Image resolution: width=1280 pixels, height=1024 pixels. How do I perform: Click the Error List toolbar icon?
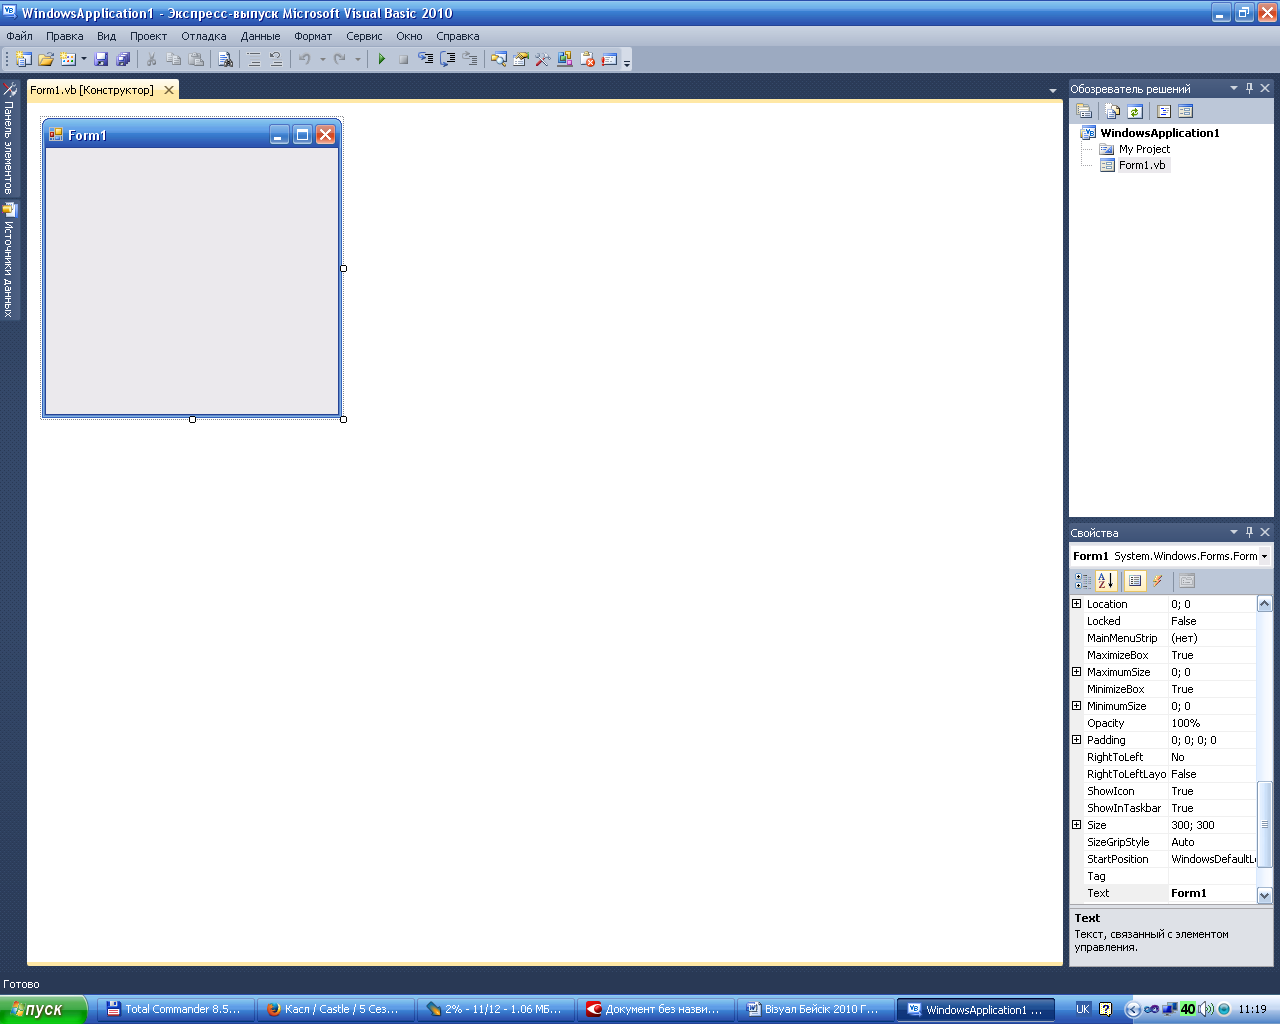587,60
